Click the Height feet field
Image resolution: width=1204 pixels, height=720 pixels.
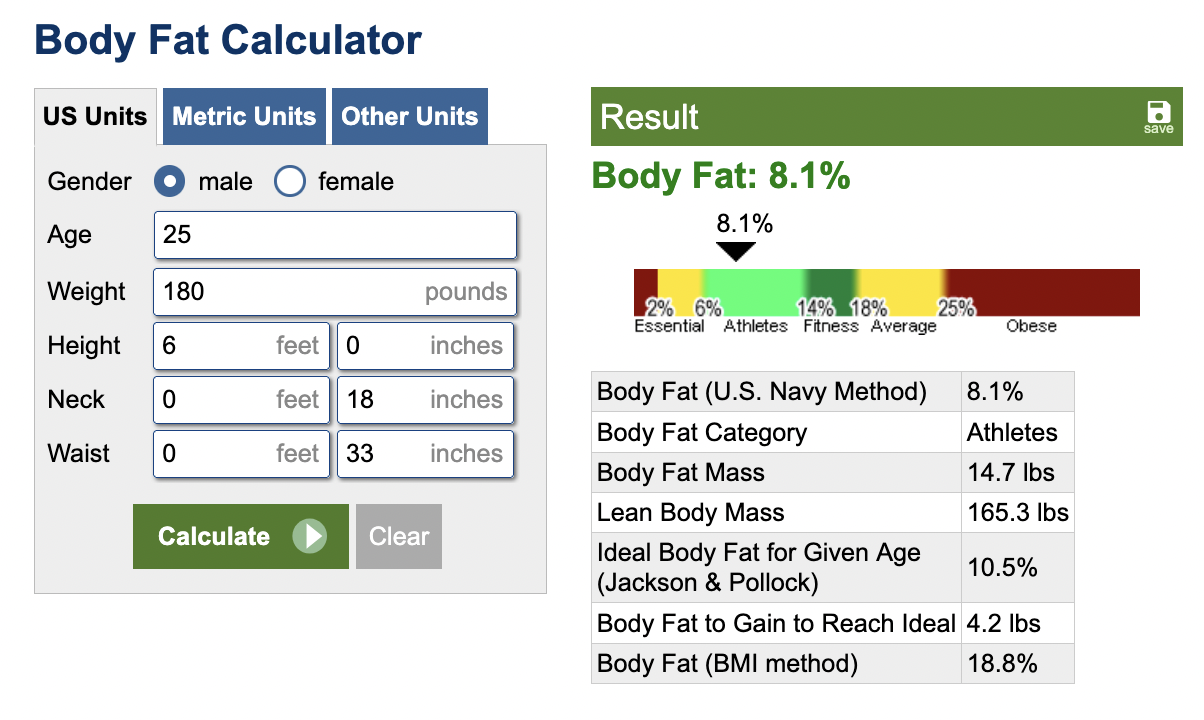[241, 346]
